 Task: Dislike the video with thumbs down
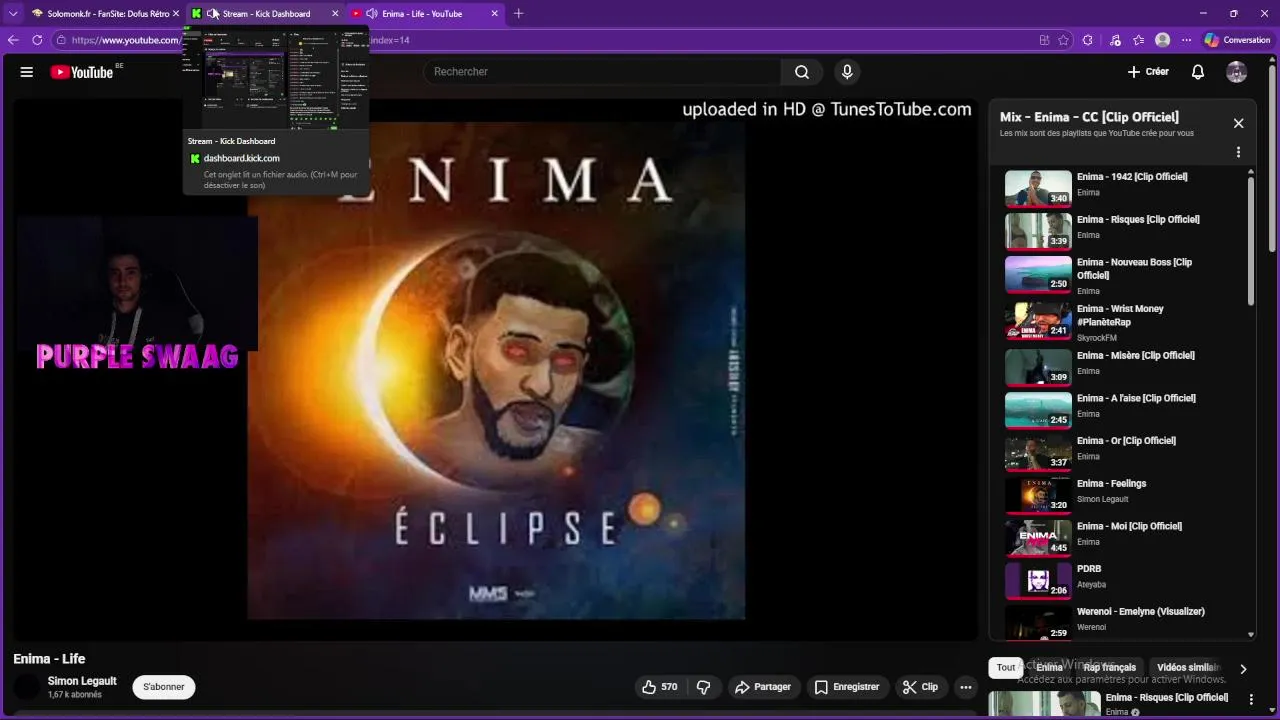point(703,687)
